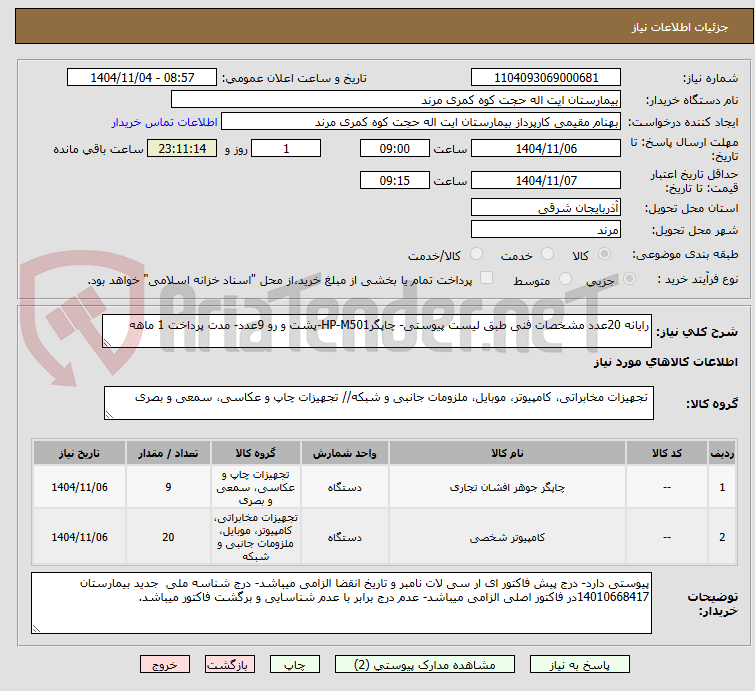This screenshot has width=755, height=691.
Task: Click quantity cell showing 9
Action: 168,487
